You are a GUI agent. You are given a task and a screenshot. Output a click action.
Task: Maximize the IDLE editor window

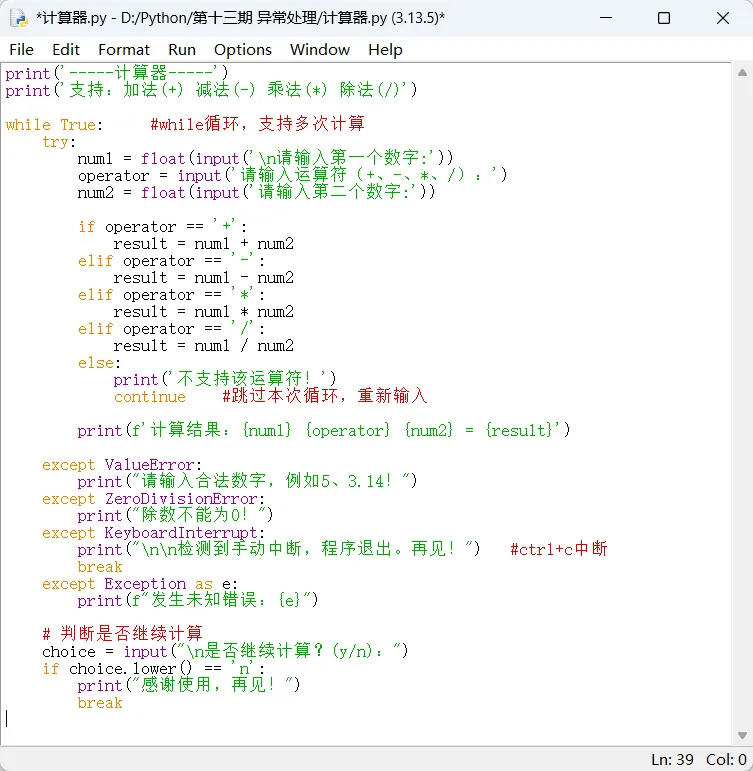click(664, 18)
